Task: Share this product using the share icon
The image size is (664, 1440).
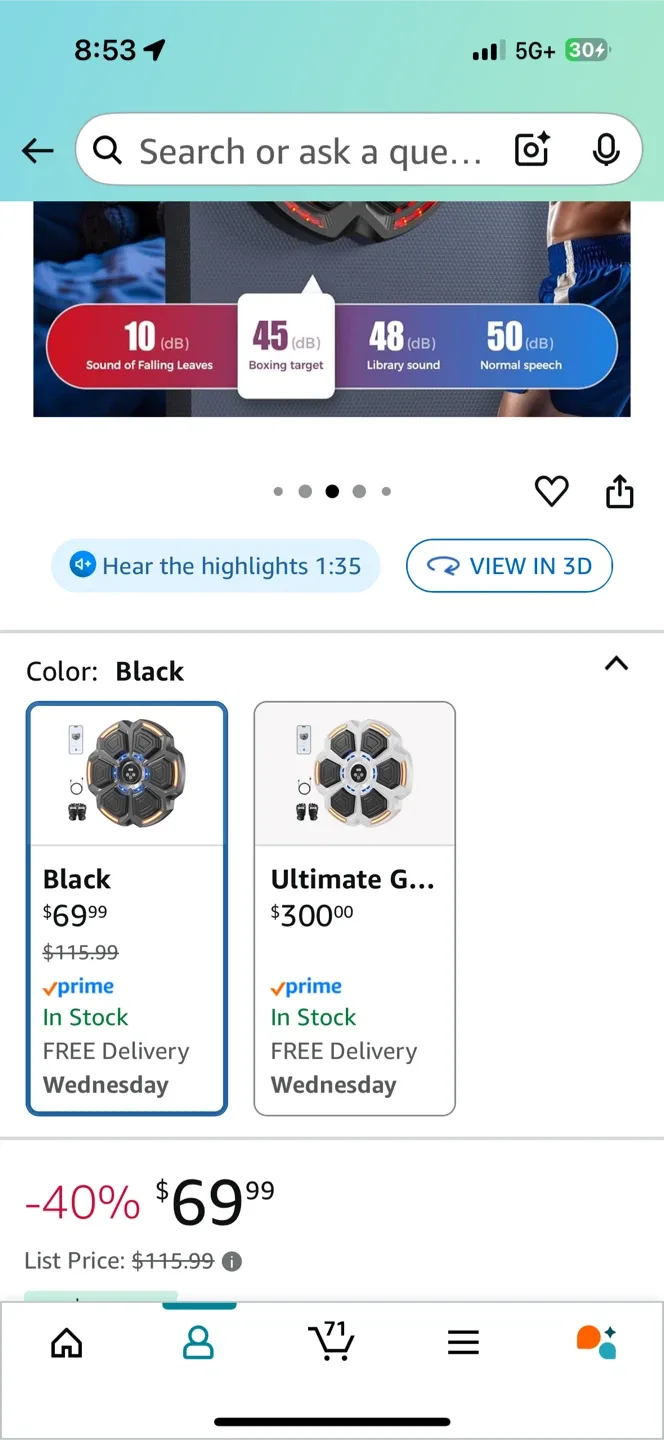Action: pos(619,491)
